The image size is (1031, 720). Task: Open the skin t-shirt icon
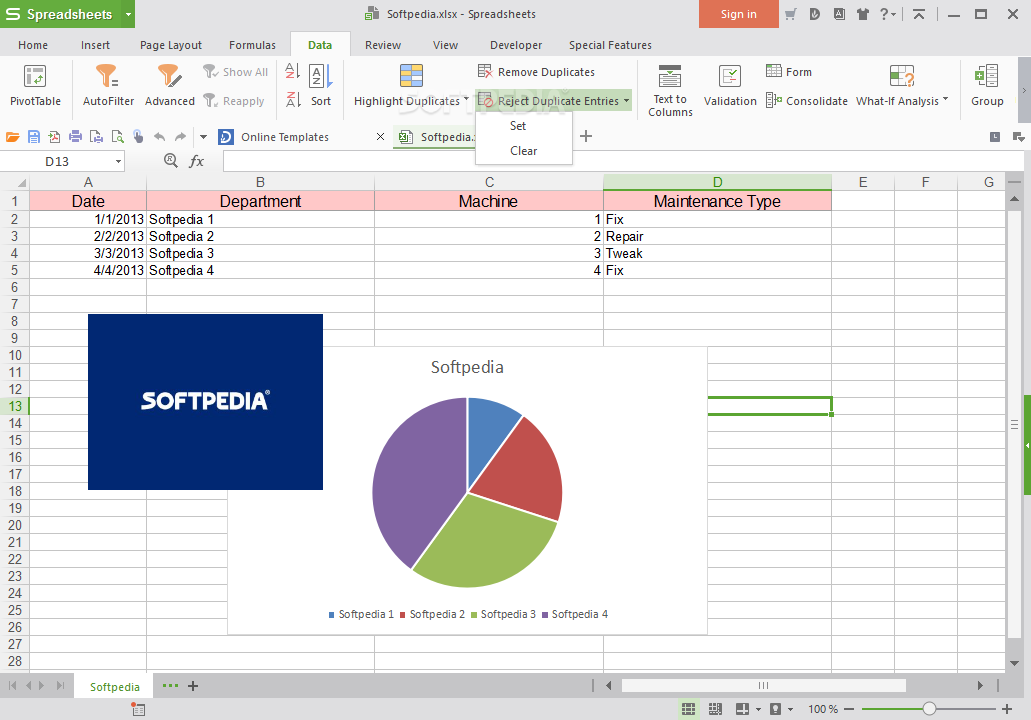pos(863,14)
